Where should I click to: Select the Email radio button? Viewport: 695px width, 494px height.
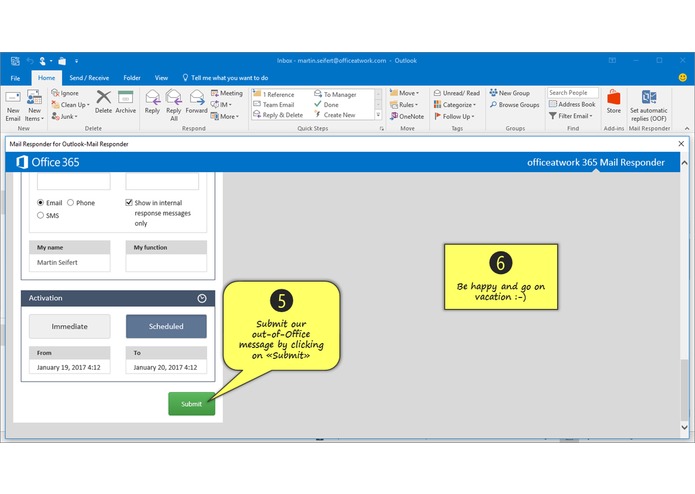pos(40,202)
